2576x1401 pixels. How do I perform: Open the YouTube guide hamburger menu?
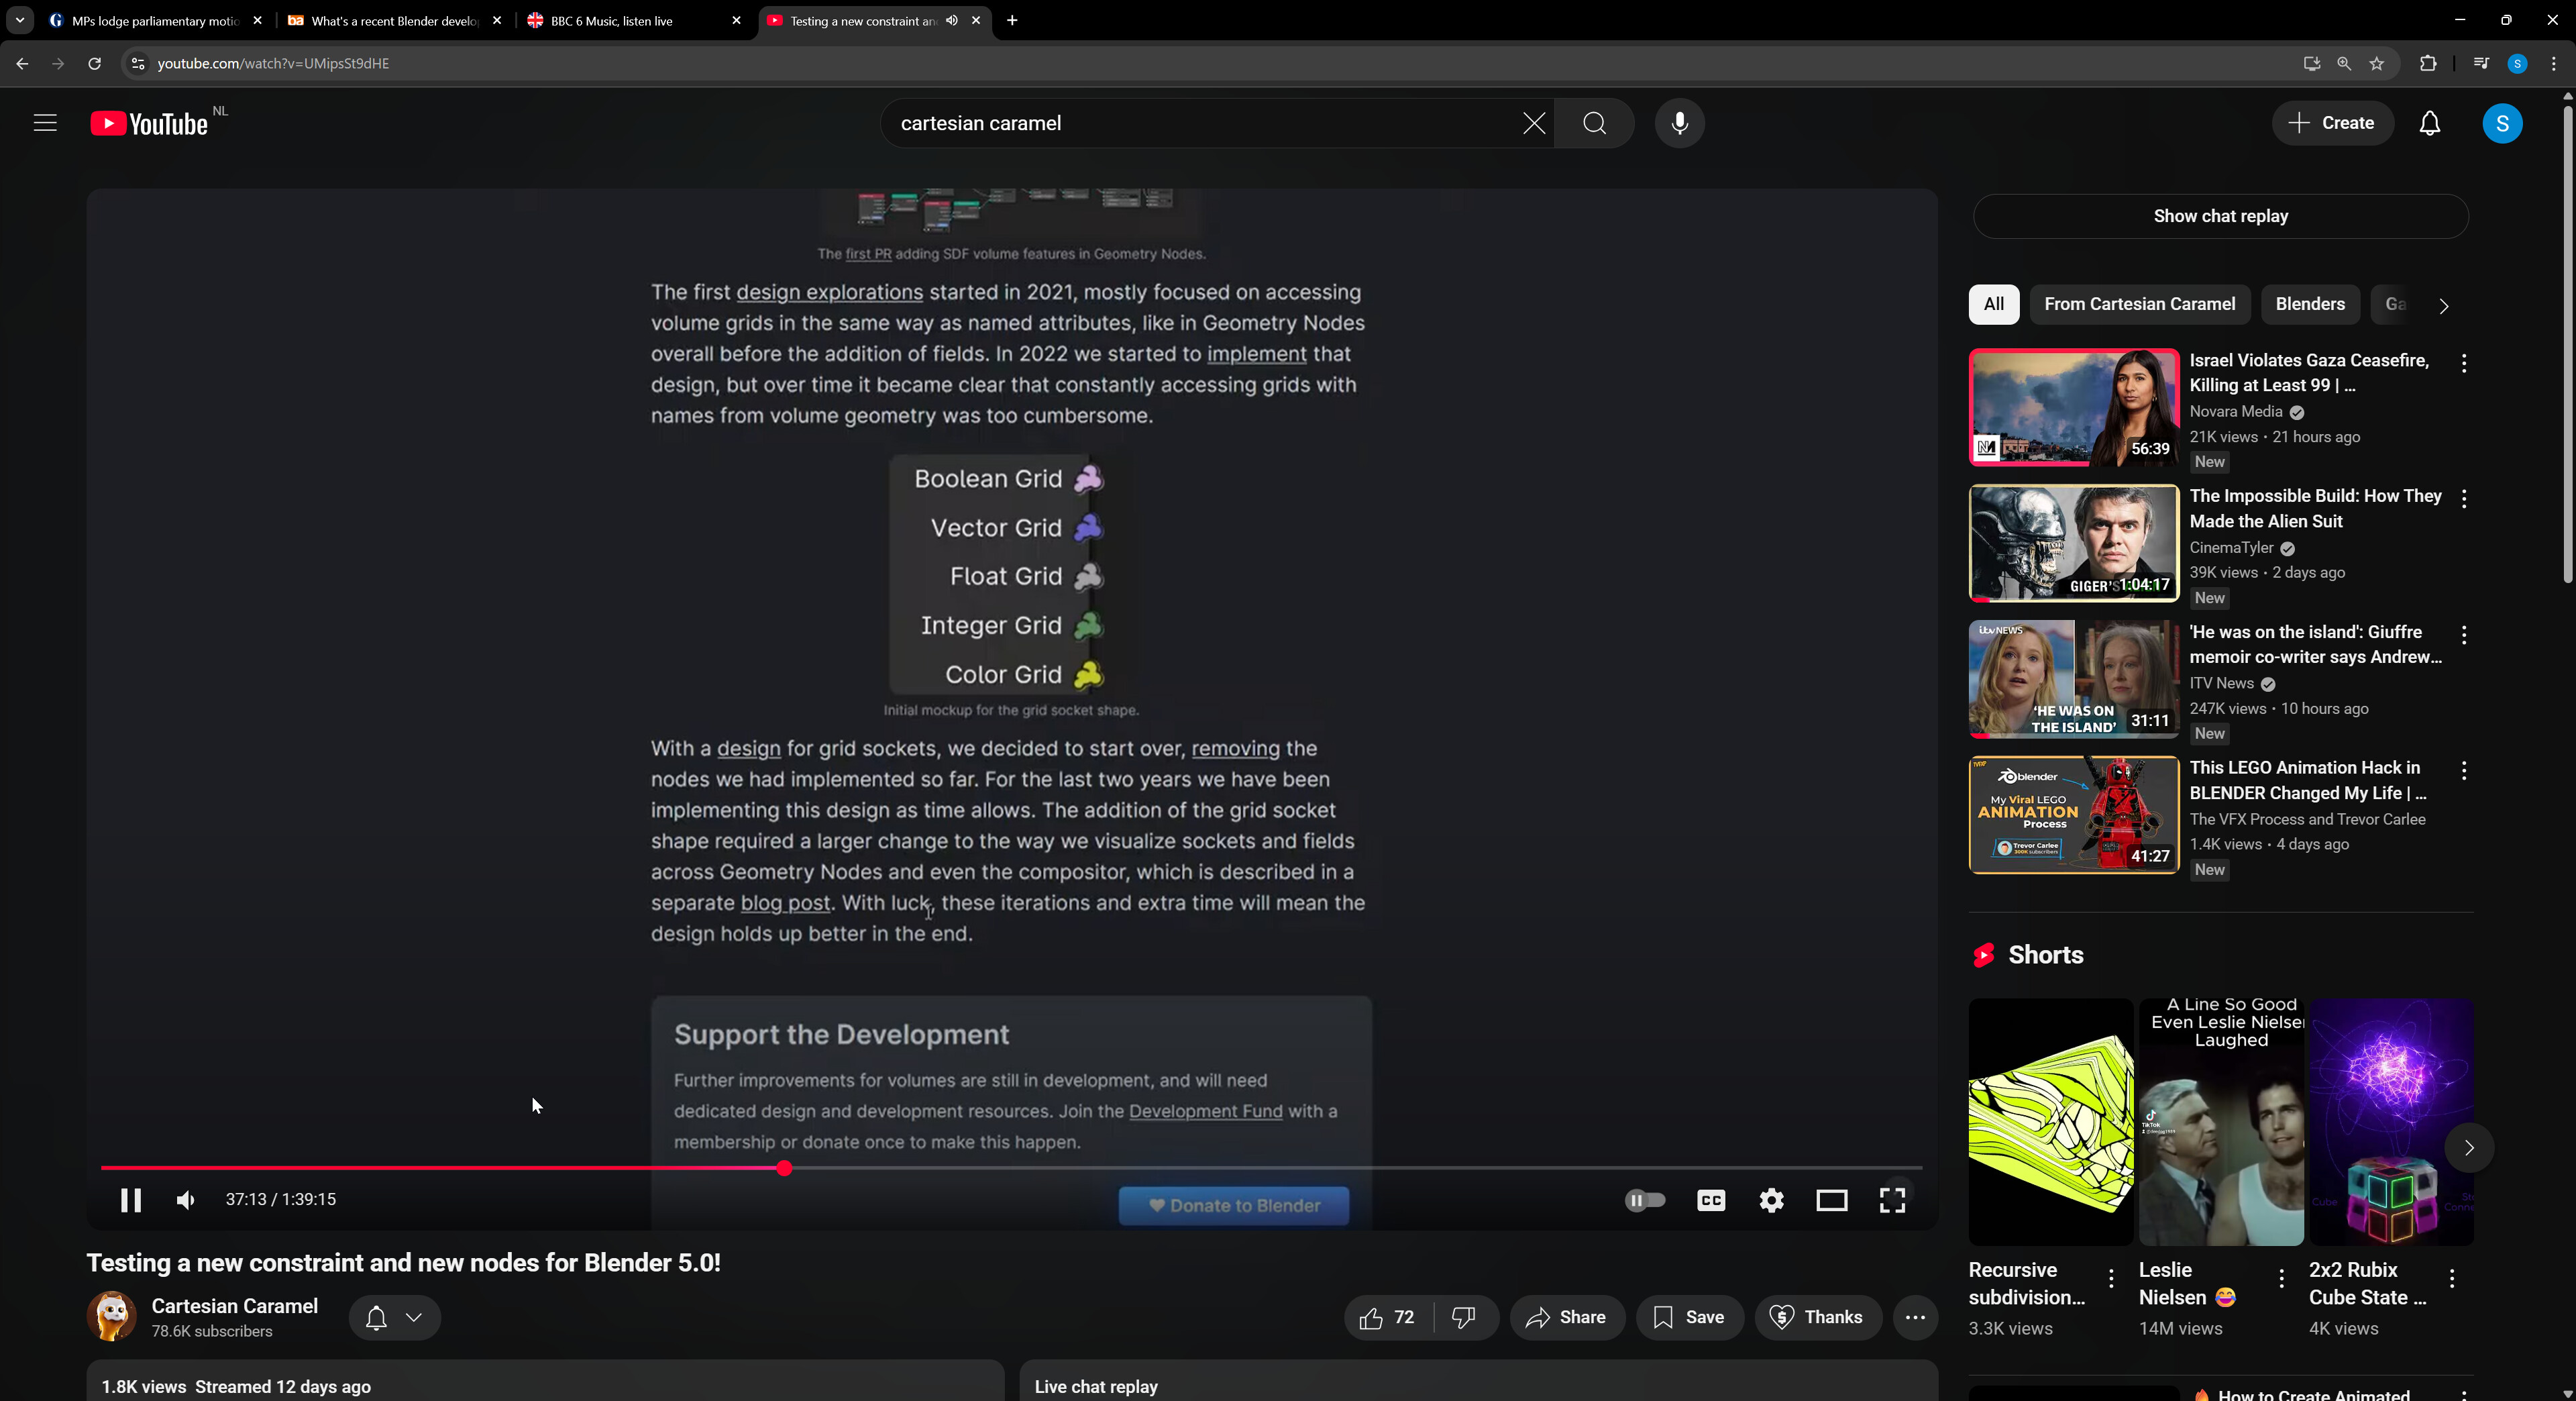click(x=45, y=123)
